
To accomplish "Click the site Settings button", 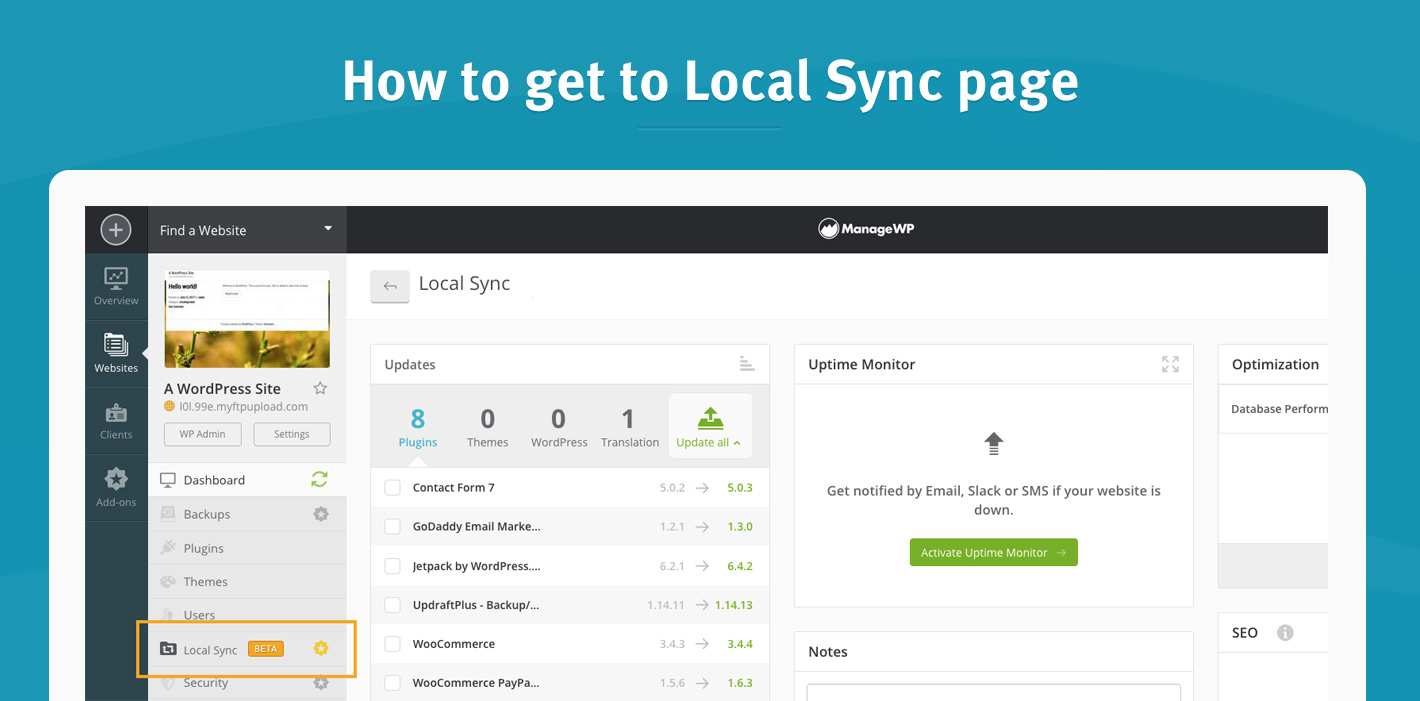I will coord(291,434).
